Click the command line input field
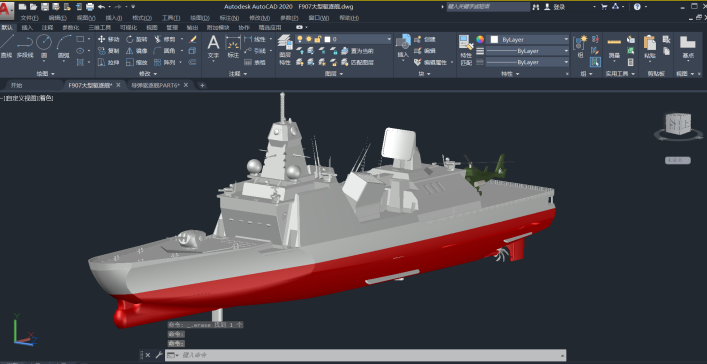 (365, 355)
